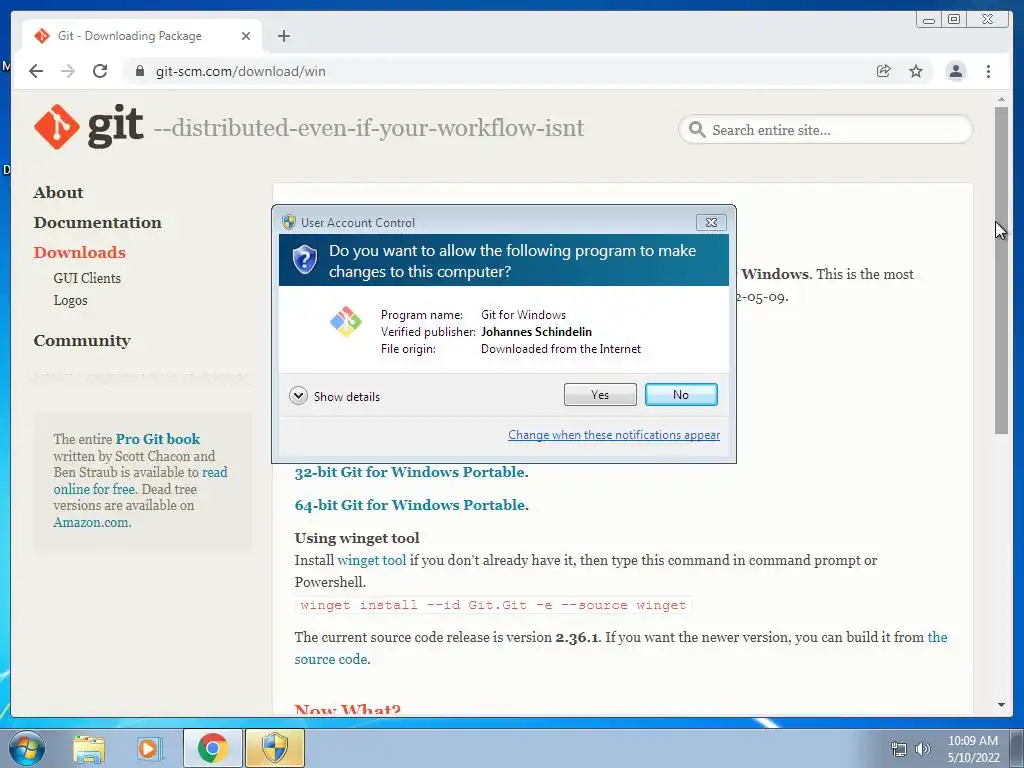Click the volume speaker tray icon
Viewport: 1024px width, 768px height.
[x=922, y=749]
